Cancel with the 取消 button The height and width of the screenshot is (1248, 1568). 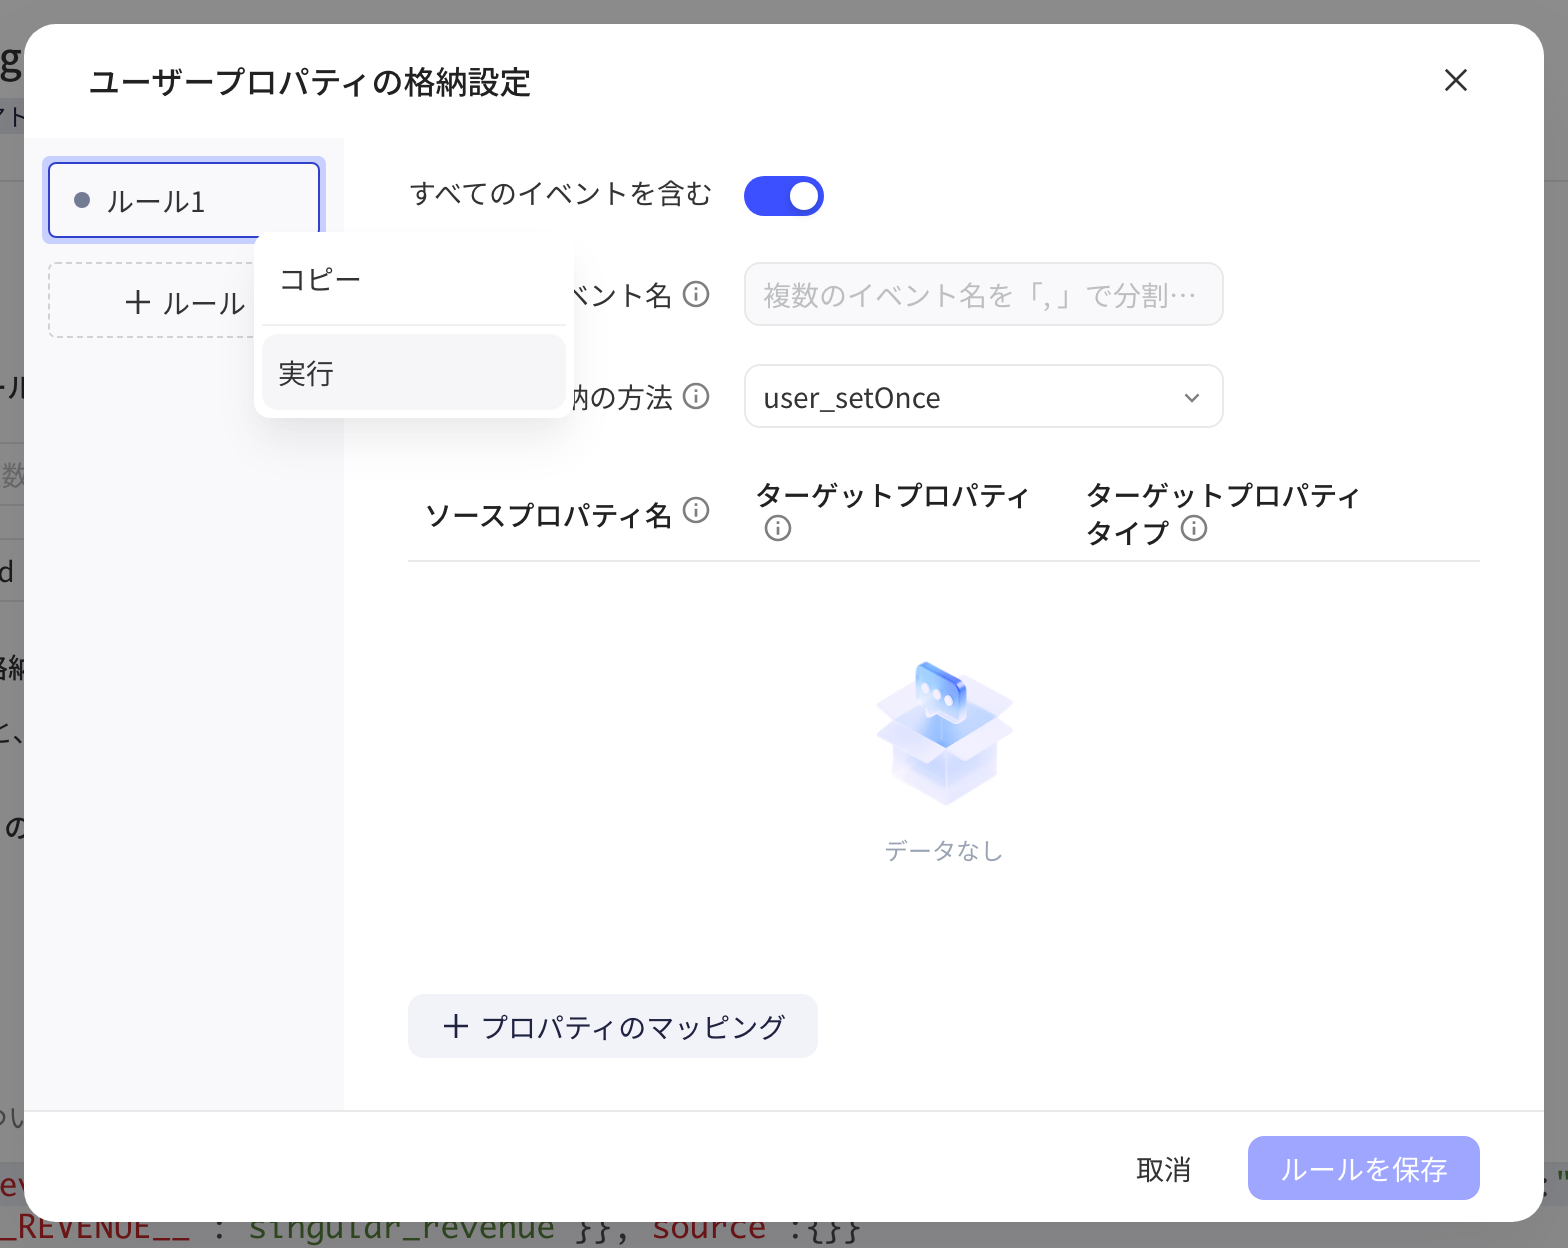[x=1163, y=1168]
